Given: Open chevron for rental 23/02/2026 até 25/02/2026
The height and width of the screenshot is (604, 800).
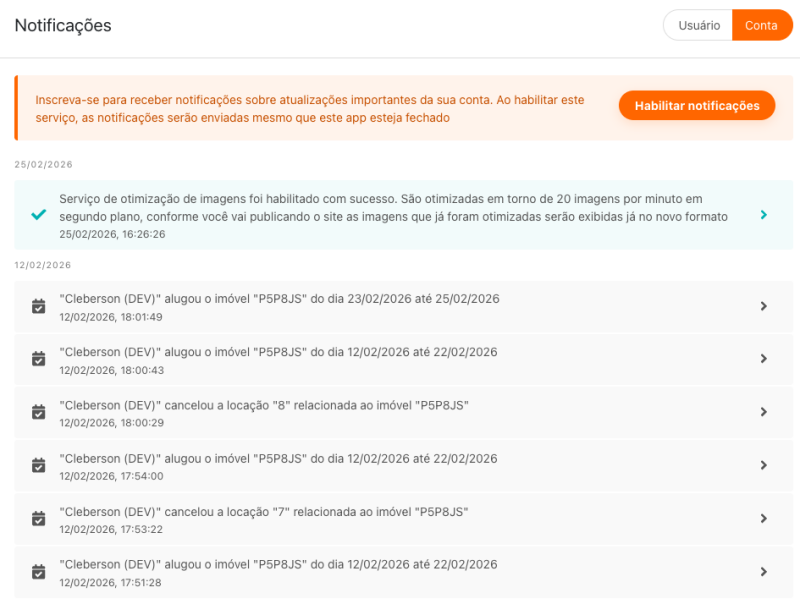Looking at the screenshot, I should click(763, 306).
